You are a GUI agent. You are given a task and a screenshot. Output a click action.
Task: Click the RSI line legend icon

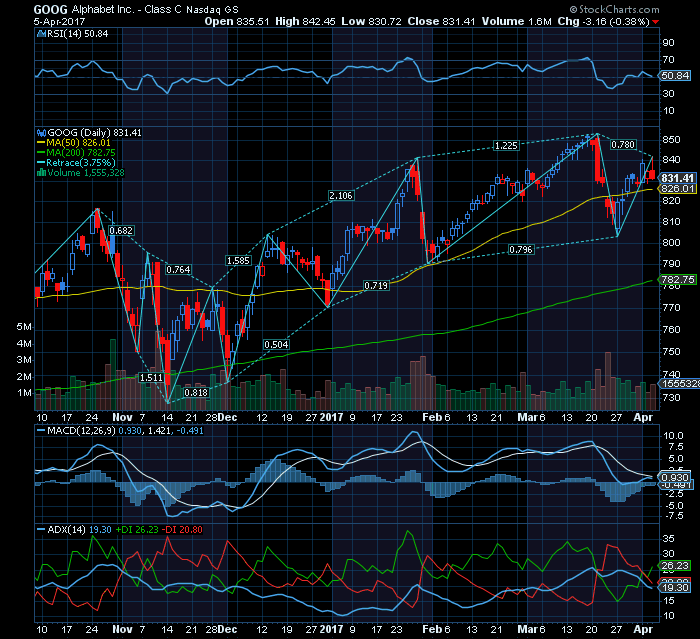(41, 33)
